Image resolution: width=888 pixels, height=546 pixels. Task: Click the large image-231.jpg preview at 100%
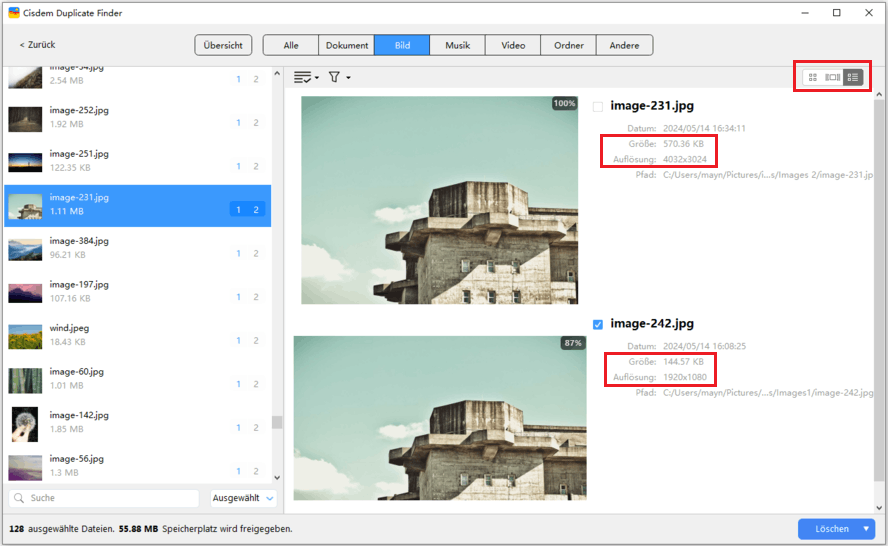(x=439, y=200)
